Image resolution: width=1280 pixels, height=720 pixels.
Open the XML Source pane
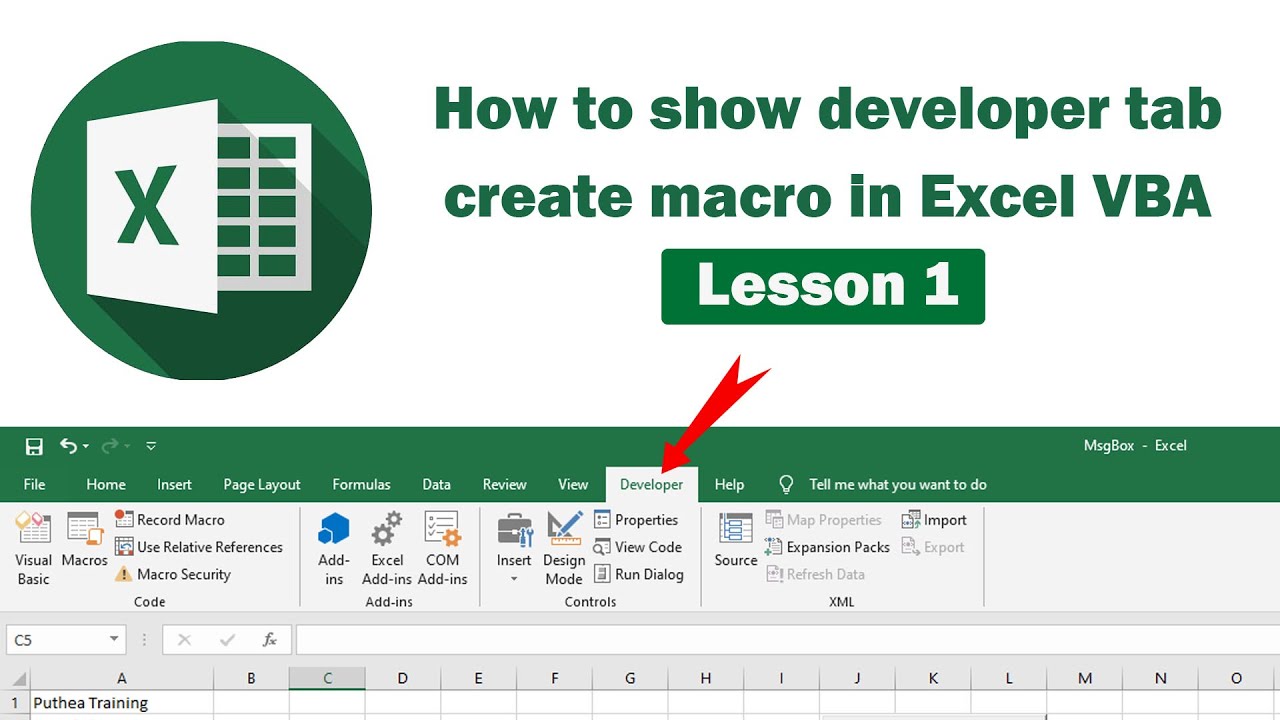pos(736,540)
